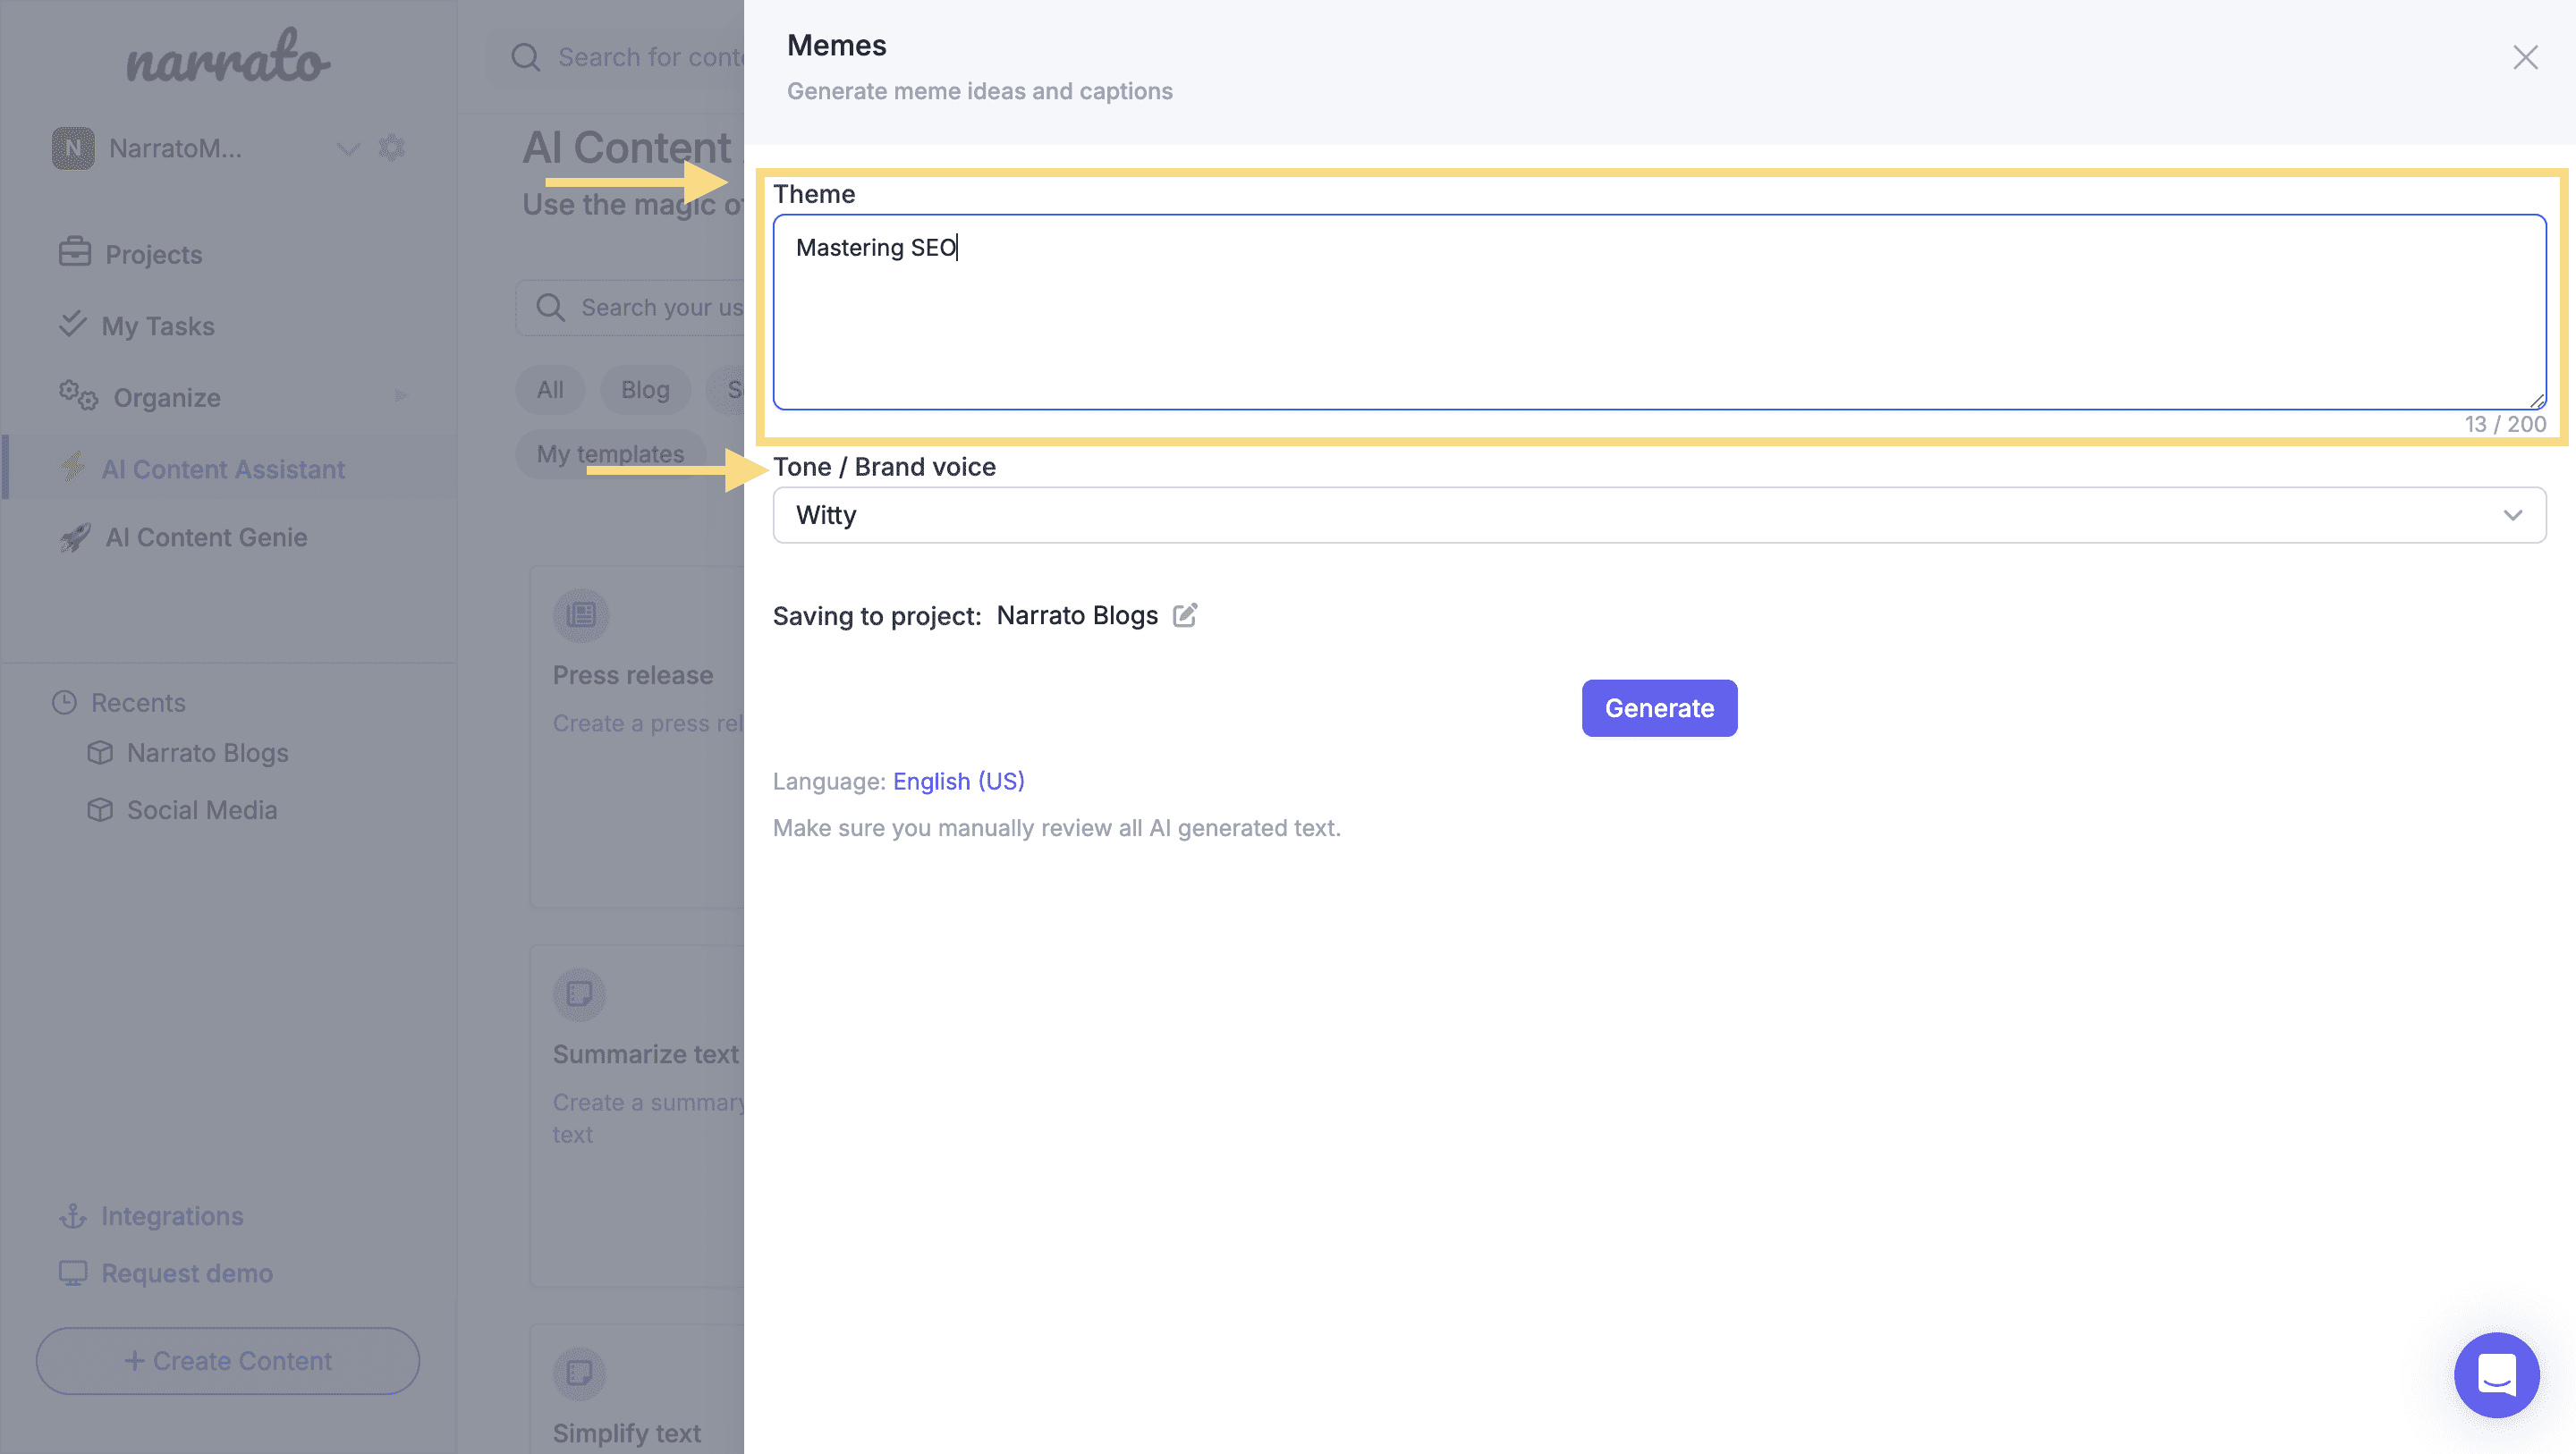Screen dimensions: 2576x1454
Task: Change language via English (US) link
Action: [x=958, y=781]
